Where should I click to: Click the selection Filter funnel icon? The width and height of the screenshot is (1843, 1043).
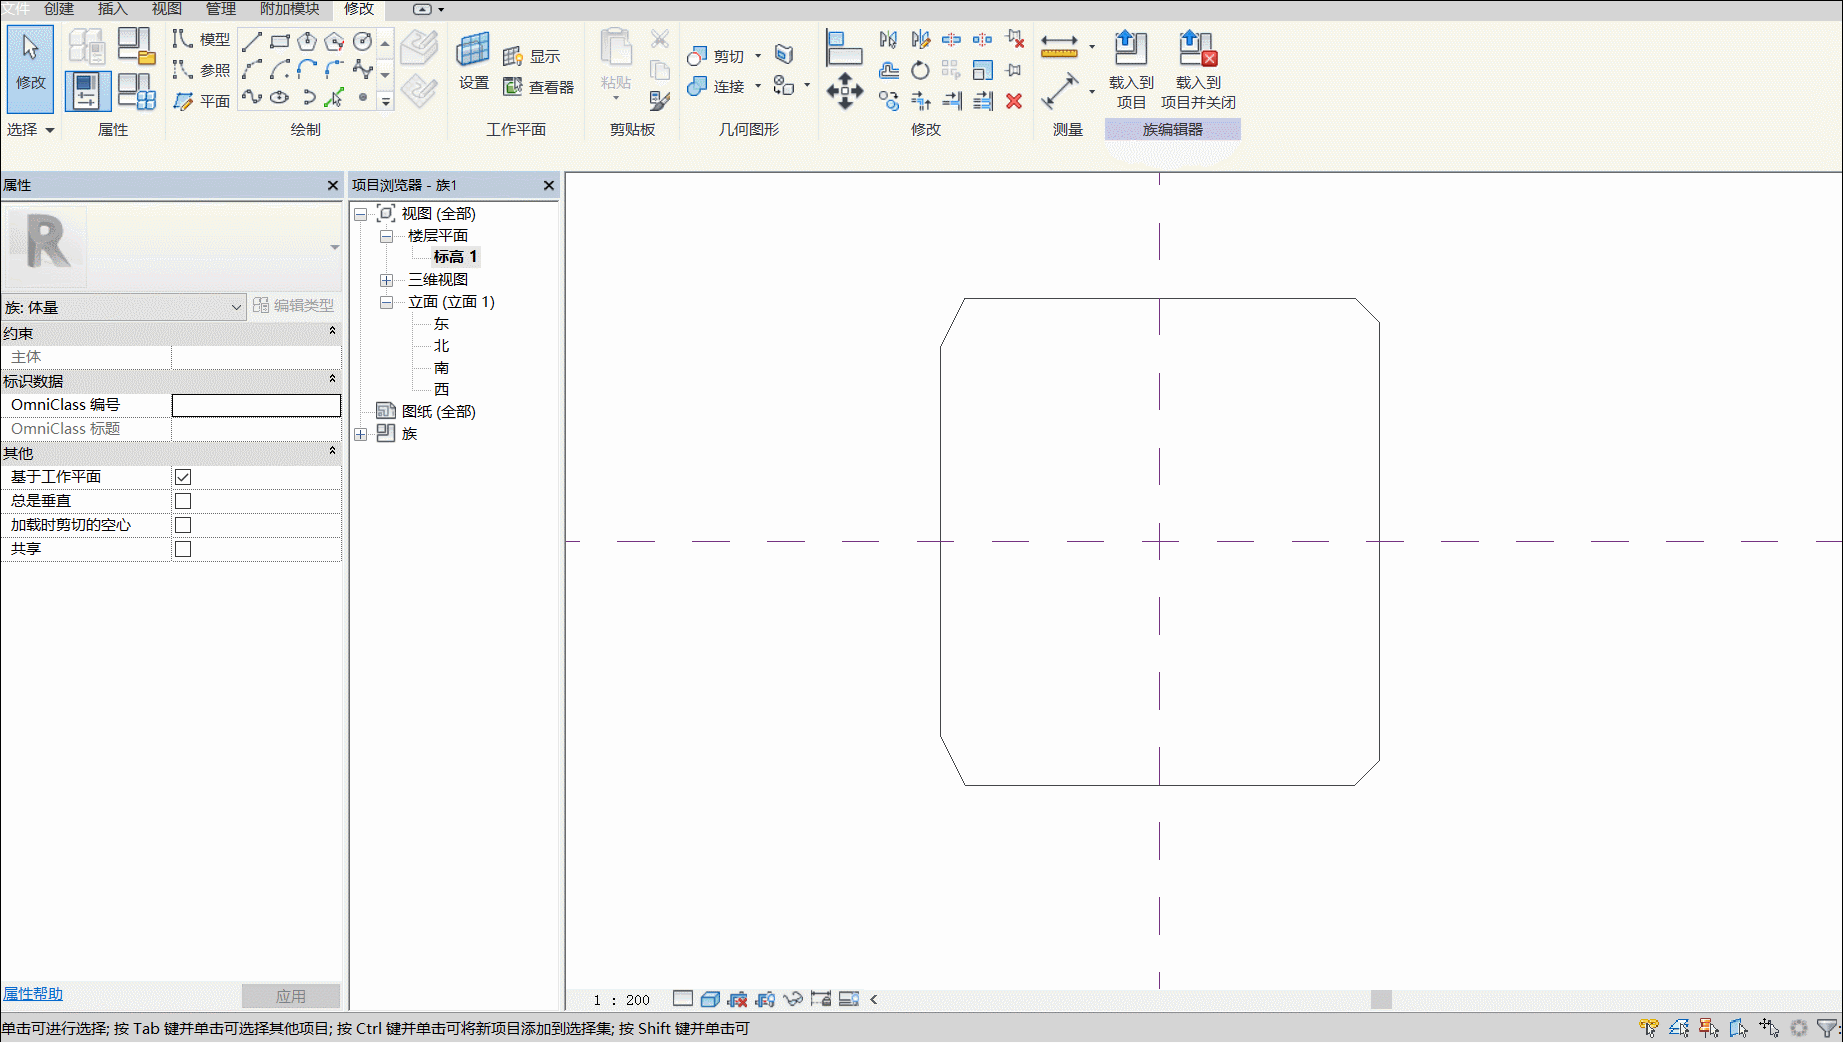click(1826, 1027)
